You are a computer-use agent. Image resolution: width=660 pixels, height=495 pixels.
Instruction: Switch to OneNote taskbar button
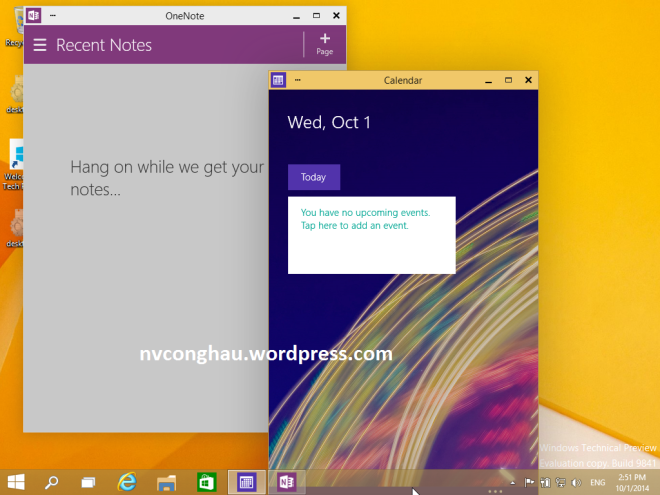pos(287,482)
